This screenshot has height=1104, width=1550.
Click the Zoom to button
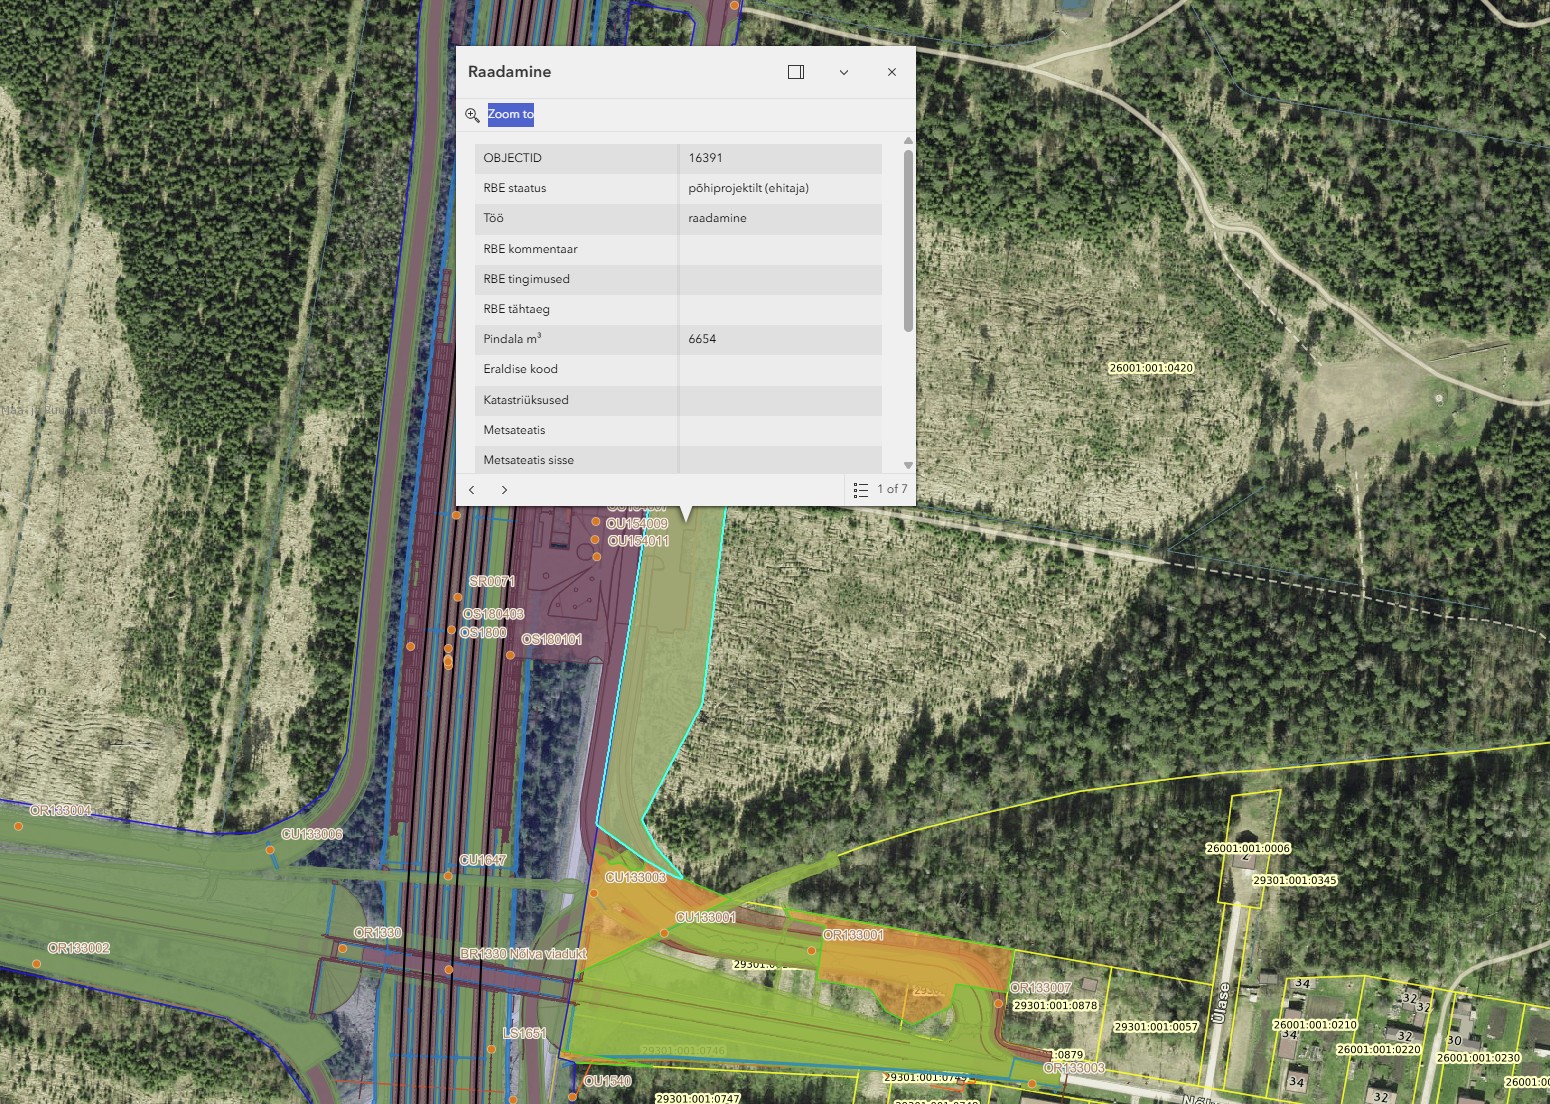coord(510,114)
